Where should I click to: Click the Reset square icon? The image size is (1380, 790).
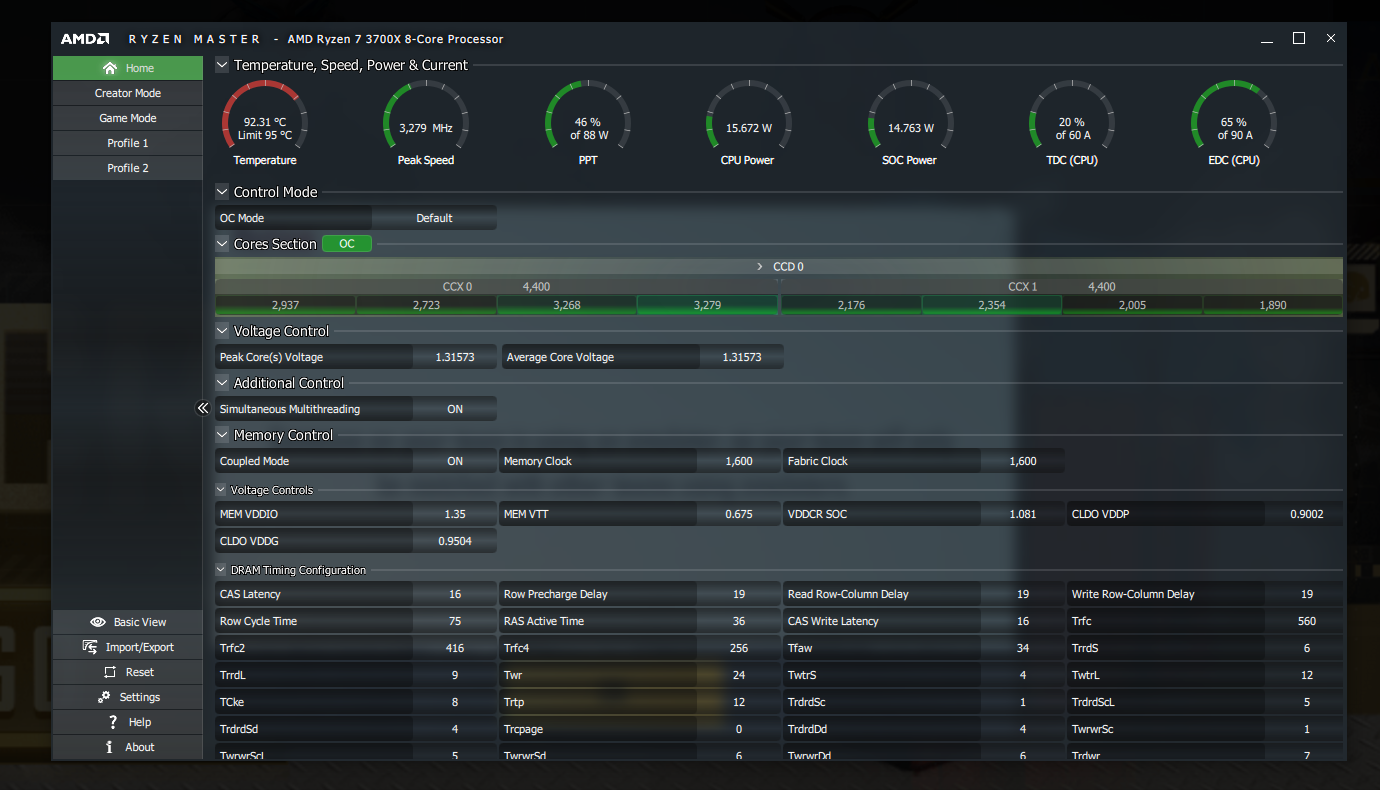[x=110, y=672]
